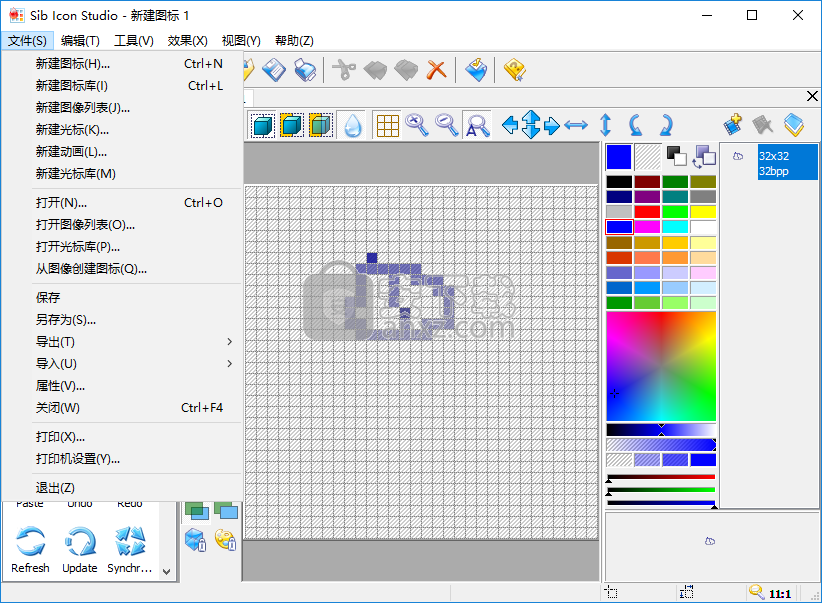Open the 编辑(T) menu

click(80, 41)
